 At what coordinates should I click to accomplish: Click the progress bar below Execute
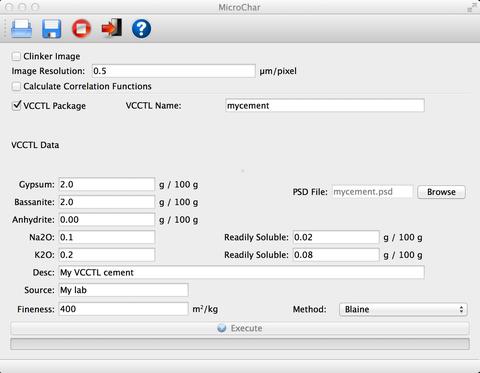(240, 344)
